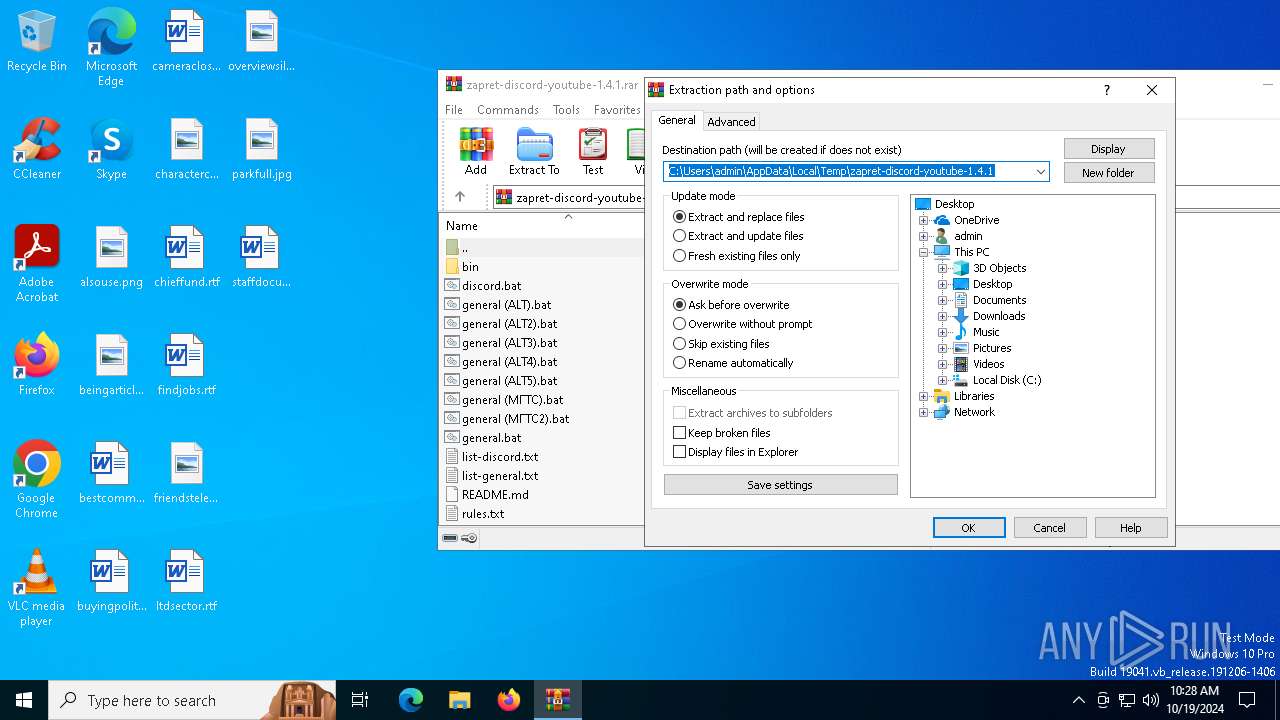
Task: Click the Extract To toolbar icon
Action: [x=534, y=152]
